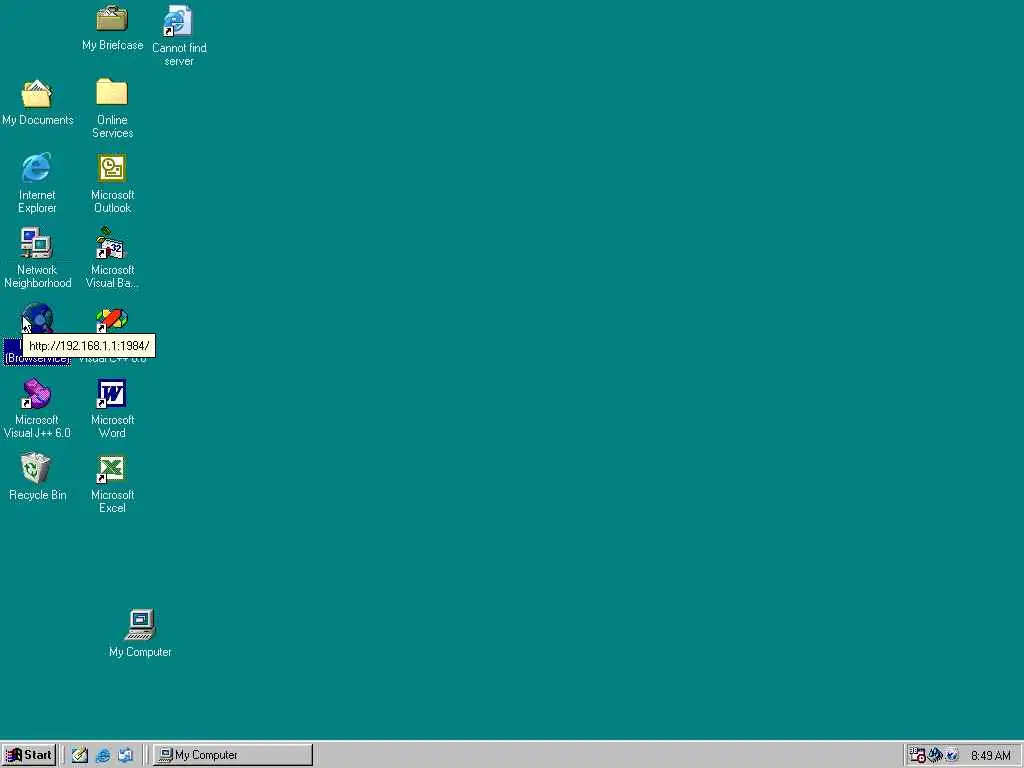The height and width of the screenshot is (768, 1024).
Task: Click the Task Scheduler tray icon
Action: tap(918, 756)
